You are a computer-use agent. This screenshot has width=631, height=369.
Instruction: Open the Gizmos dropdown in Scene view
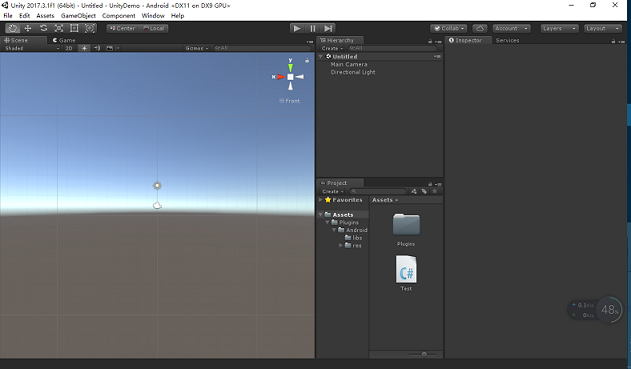click(x=197, y=48)
